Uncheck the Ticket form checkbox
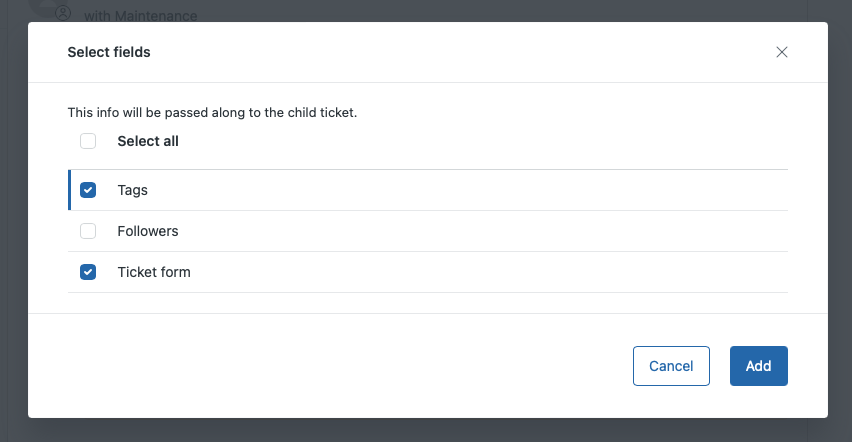This screenshot has width=852, height=442. click(88, 272)
